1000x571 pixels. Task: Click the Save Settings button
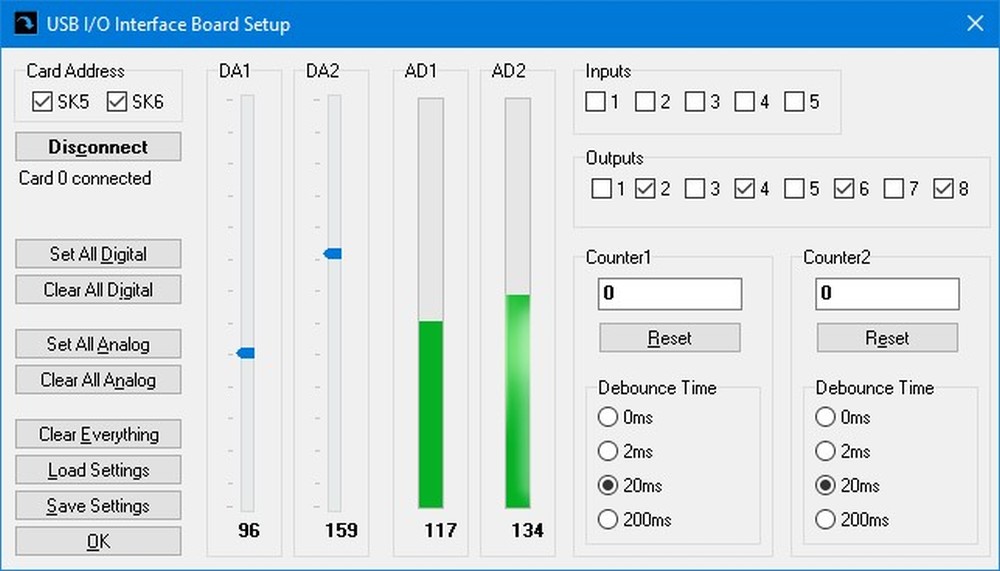98,506
